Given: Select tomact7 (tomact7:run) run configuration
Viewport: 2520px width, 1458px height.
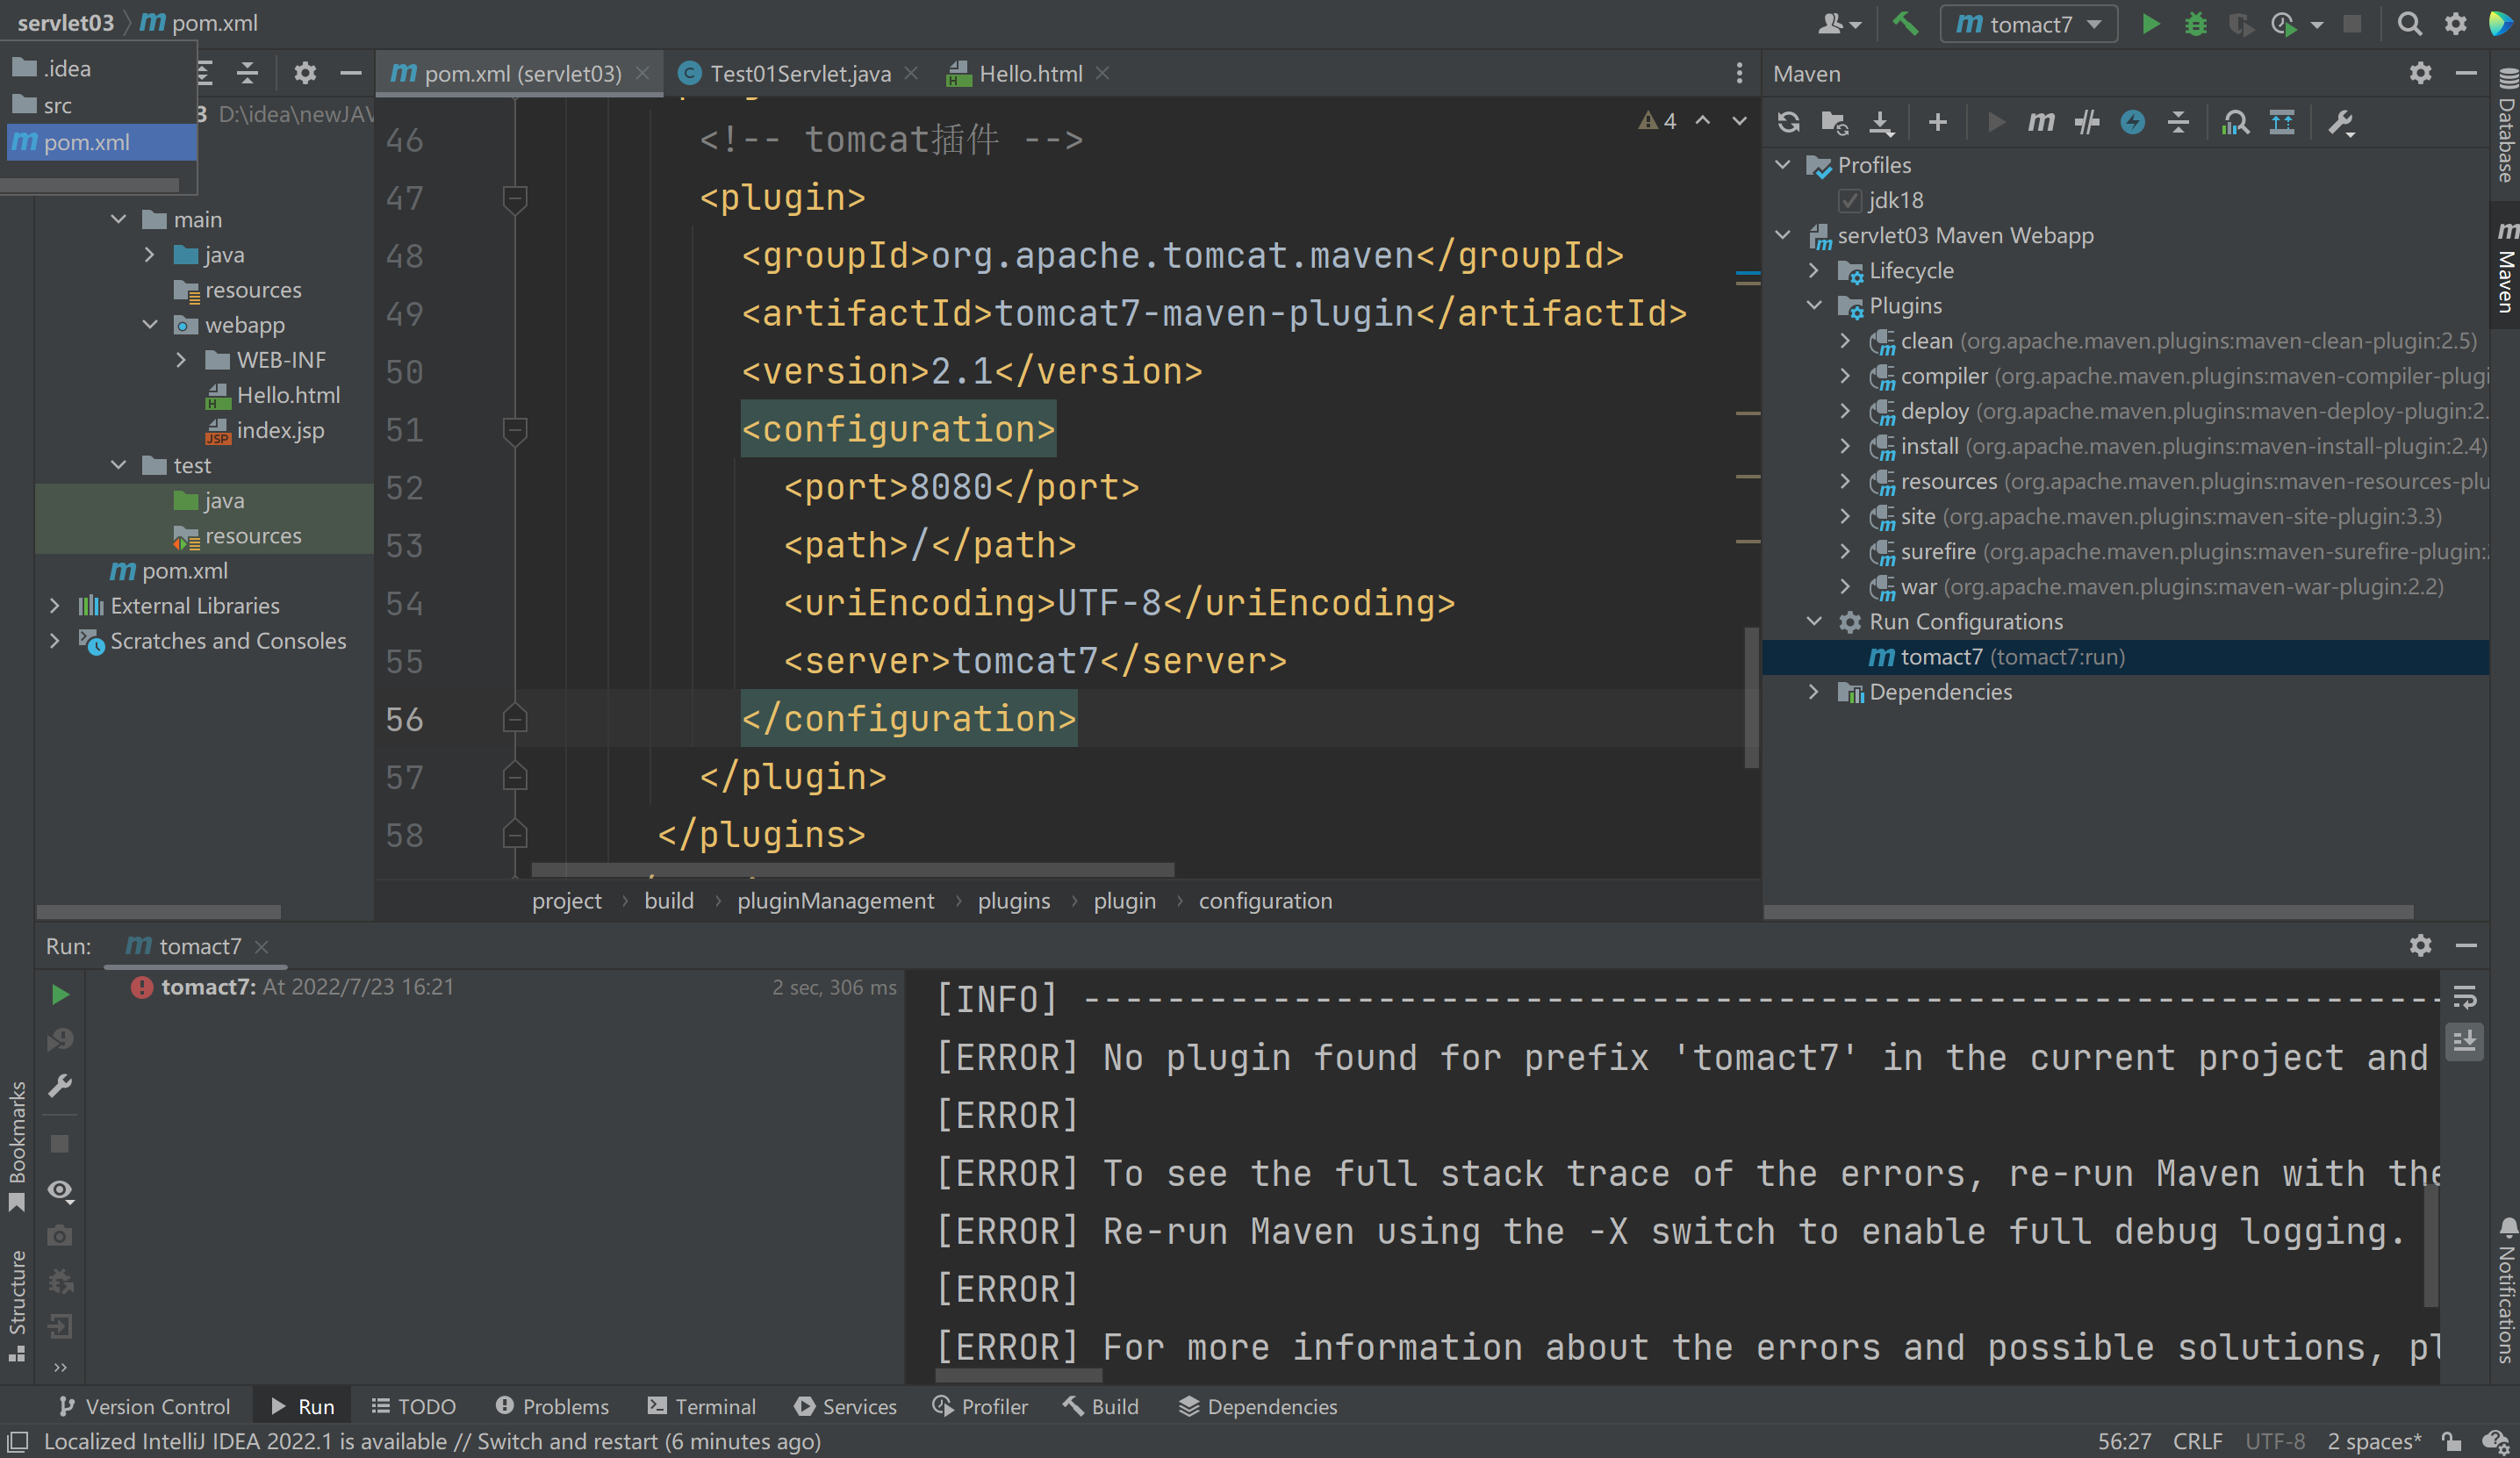Looking at the screenshot, I should 2126,657.
